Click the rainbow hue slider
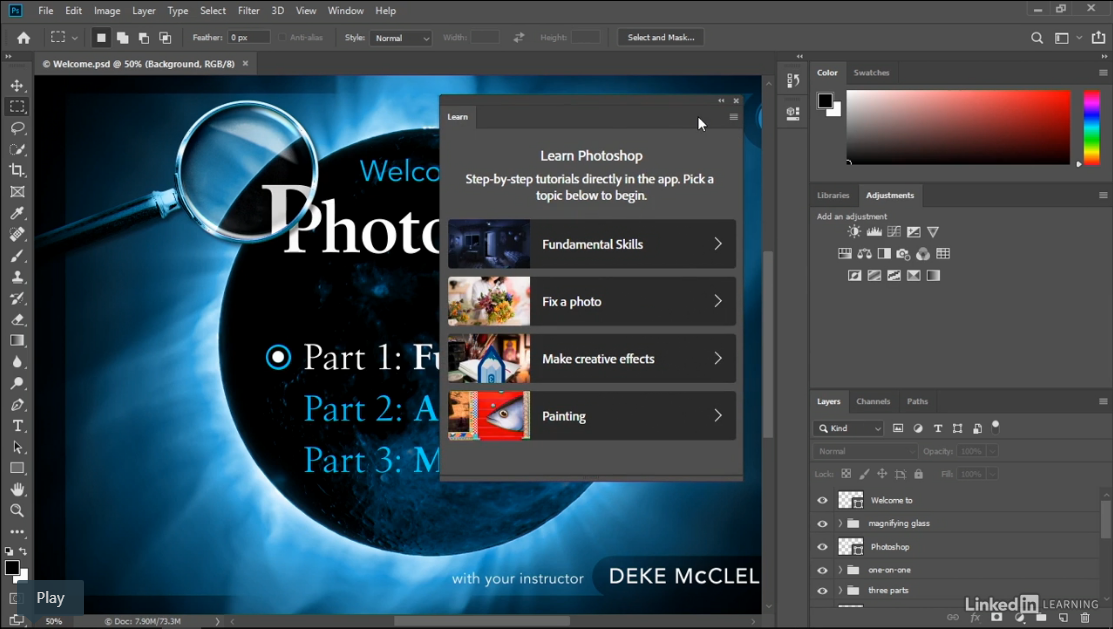The width and height of the screenshot is (1113, 629). click(x=1092, y=127)
